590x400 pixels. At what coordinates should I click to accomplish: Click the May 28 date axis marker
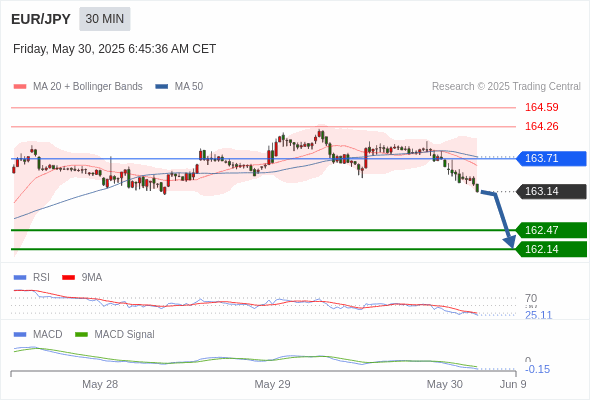click(100, 384)
